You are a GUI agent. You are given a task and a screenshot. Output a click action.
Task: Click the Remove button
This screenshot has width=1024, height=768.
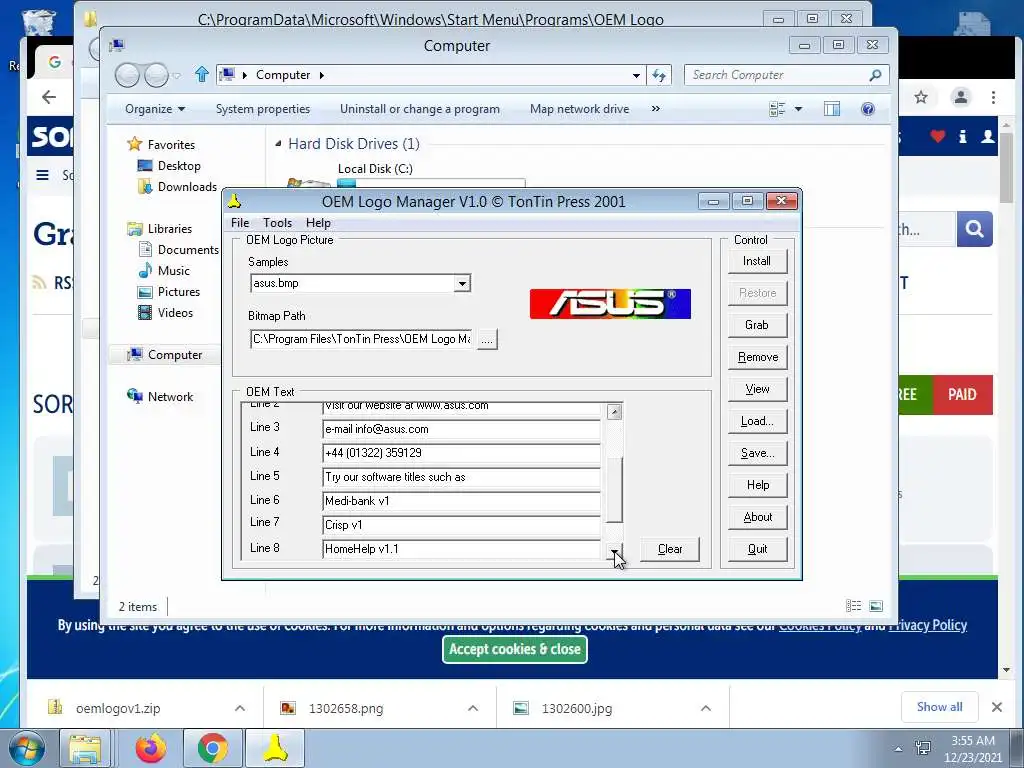point(757,357)
